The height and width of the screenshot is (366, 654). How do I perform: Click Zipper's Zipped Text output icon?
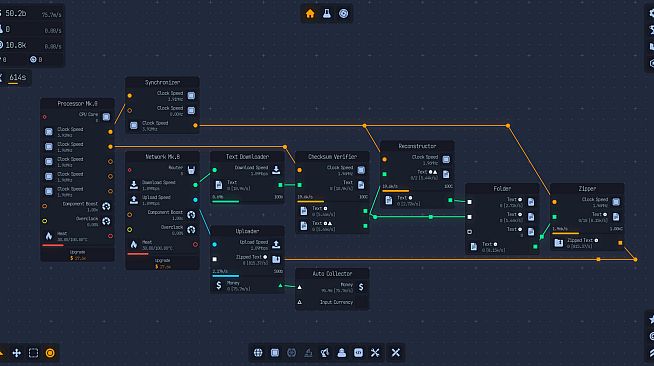tap(558, 243)
